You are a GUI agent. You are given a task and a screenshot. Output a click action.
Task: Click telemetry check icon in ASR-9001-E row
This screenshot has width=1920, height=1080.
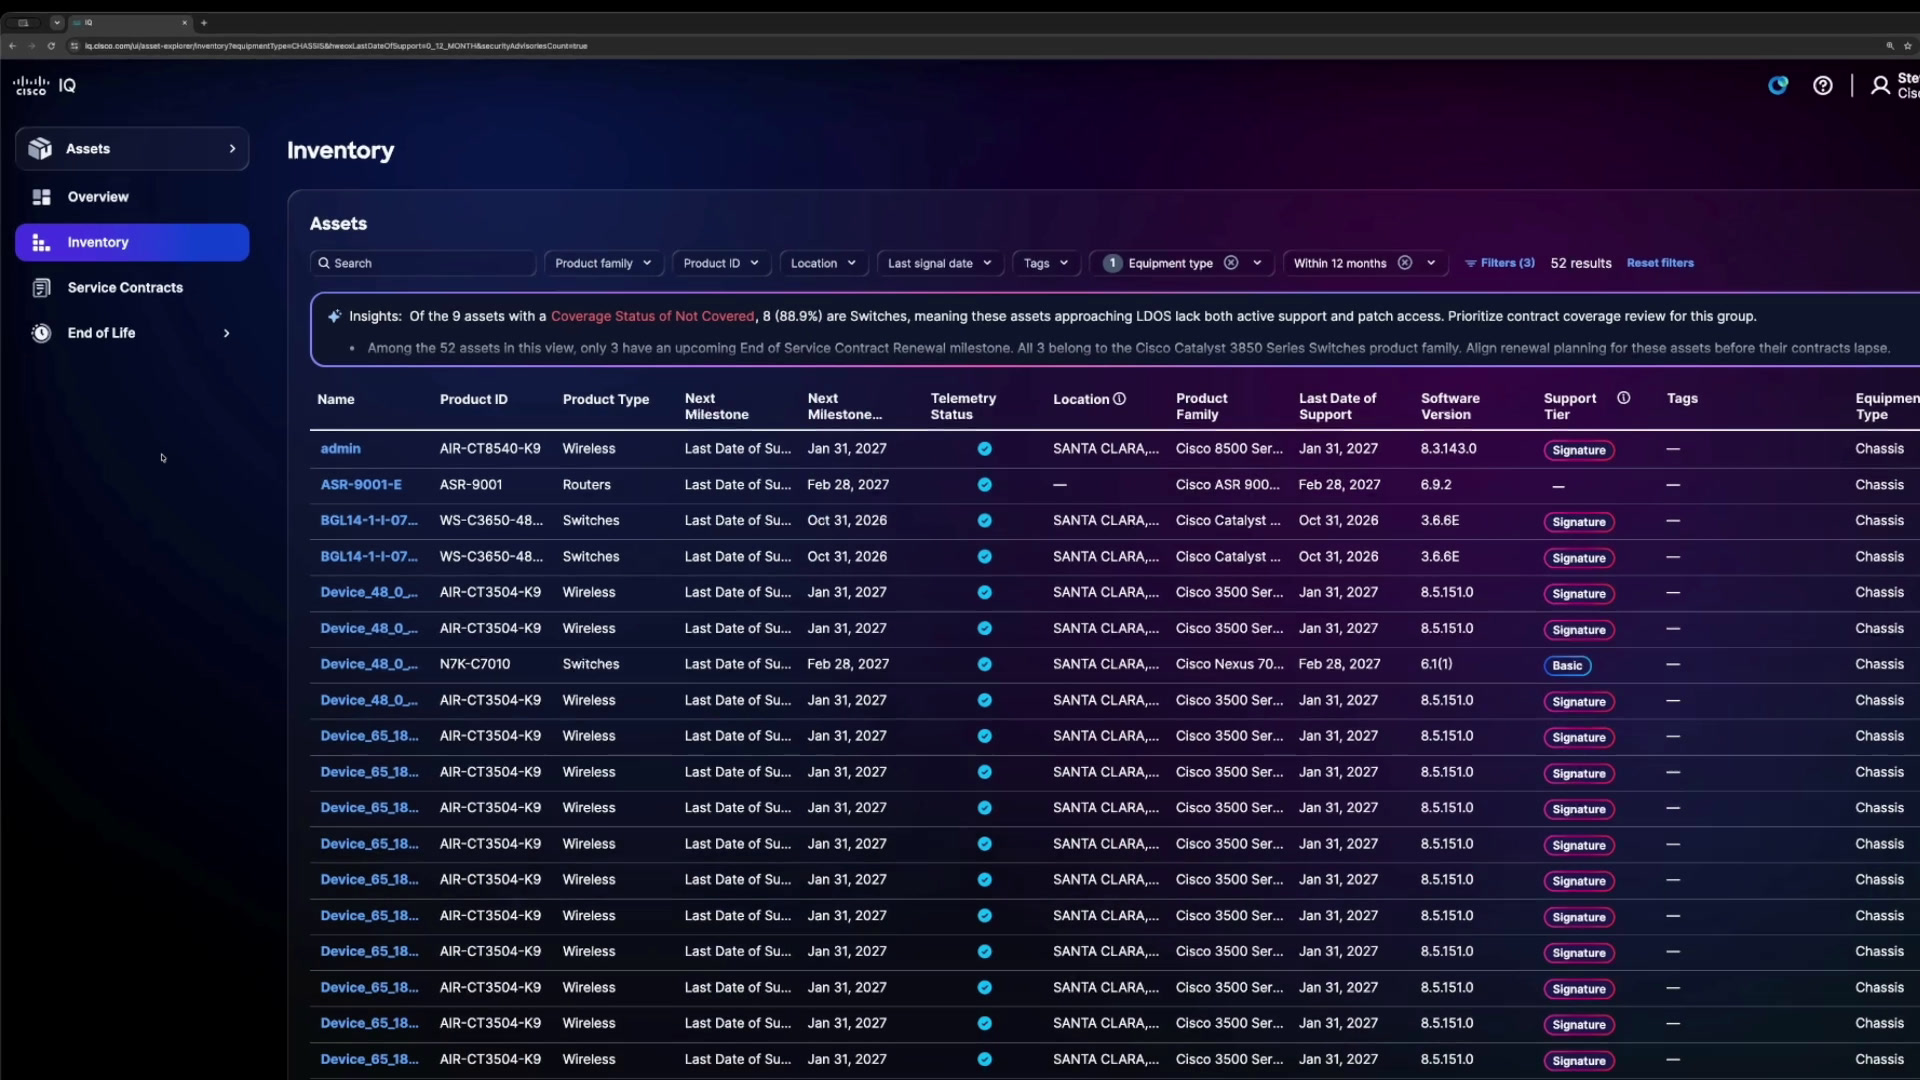pos(984,485)
